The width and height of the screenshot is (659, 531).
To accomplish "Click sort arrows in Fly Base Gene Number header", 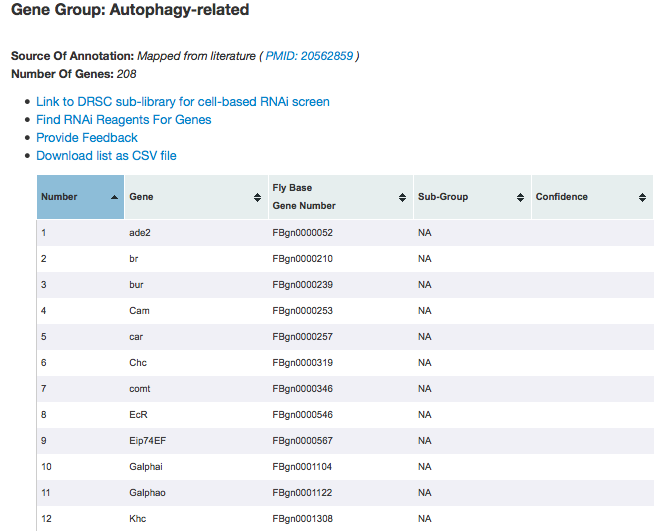I will pyautogui.click(x=402, y=197).
